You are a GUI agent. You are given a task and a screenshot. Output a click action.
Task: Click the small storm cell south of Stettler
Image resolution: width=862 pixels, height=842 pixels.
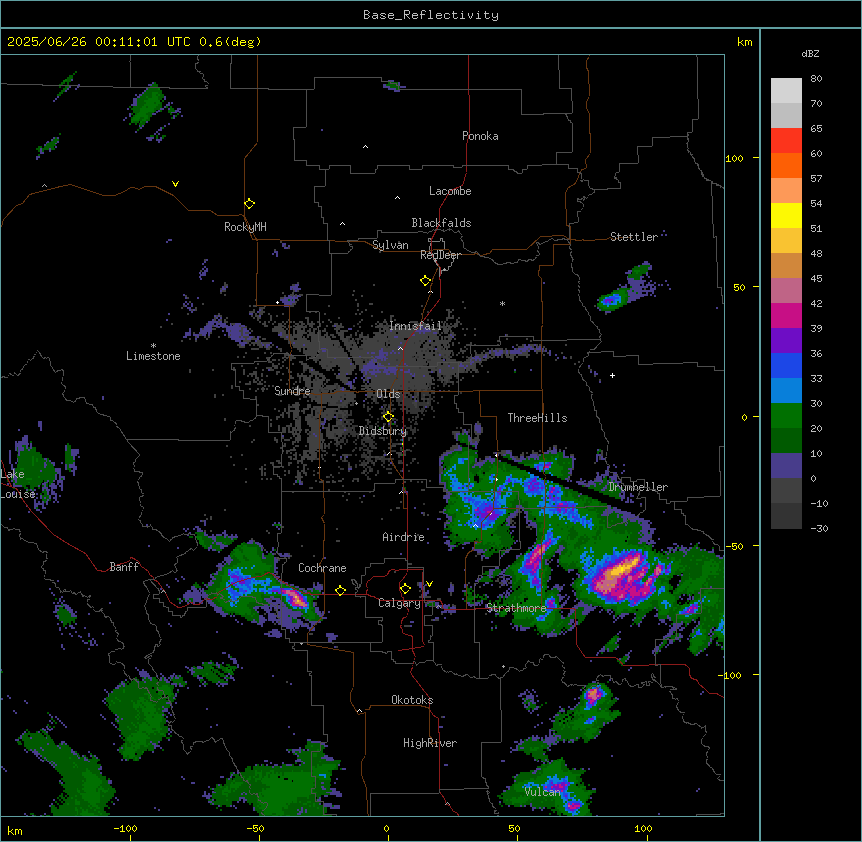tap(611, 300)
